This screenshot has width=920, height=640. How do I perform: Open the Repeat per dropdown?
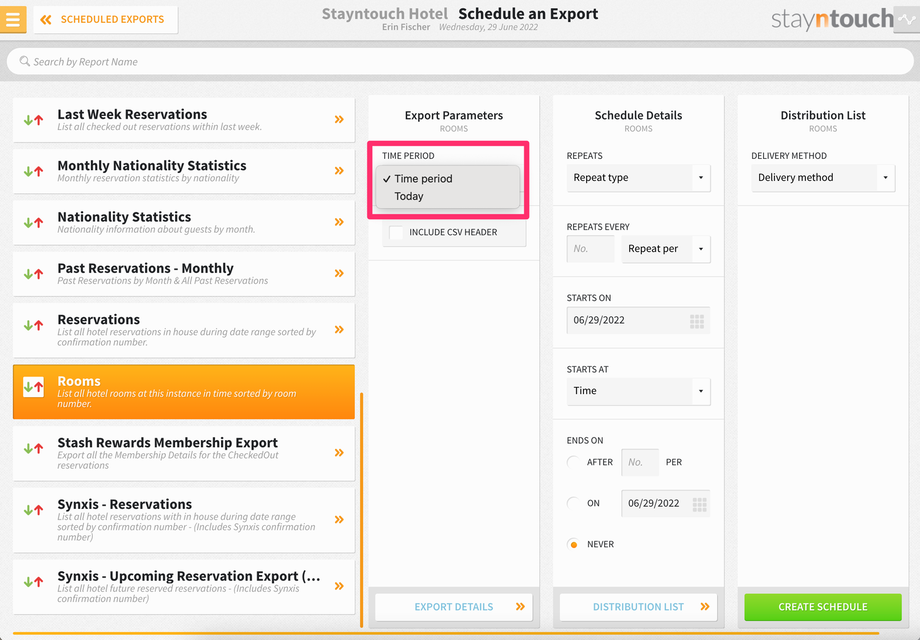(x=666, y=249)
